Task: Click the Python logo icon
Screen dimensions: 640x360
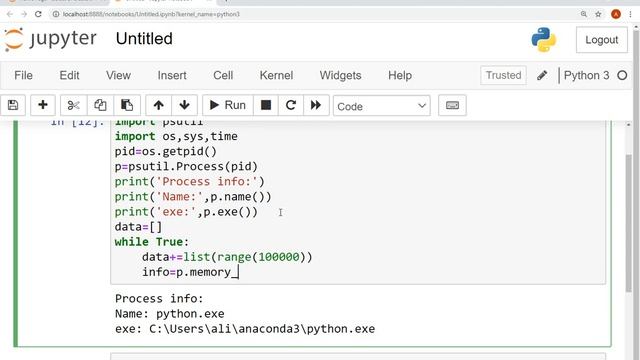Action: [544, 40]
